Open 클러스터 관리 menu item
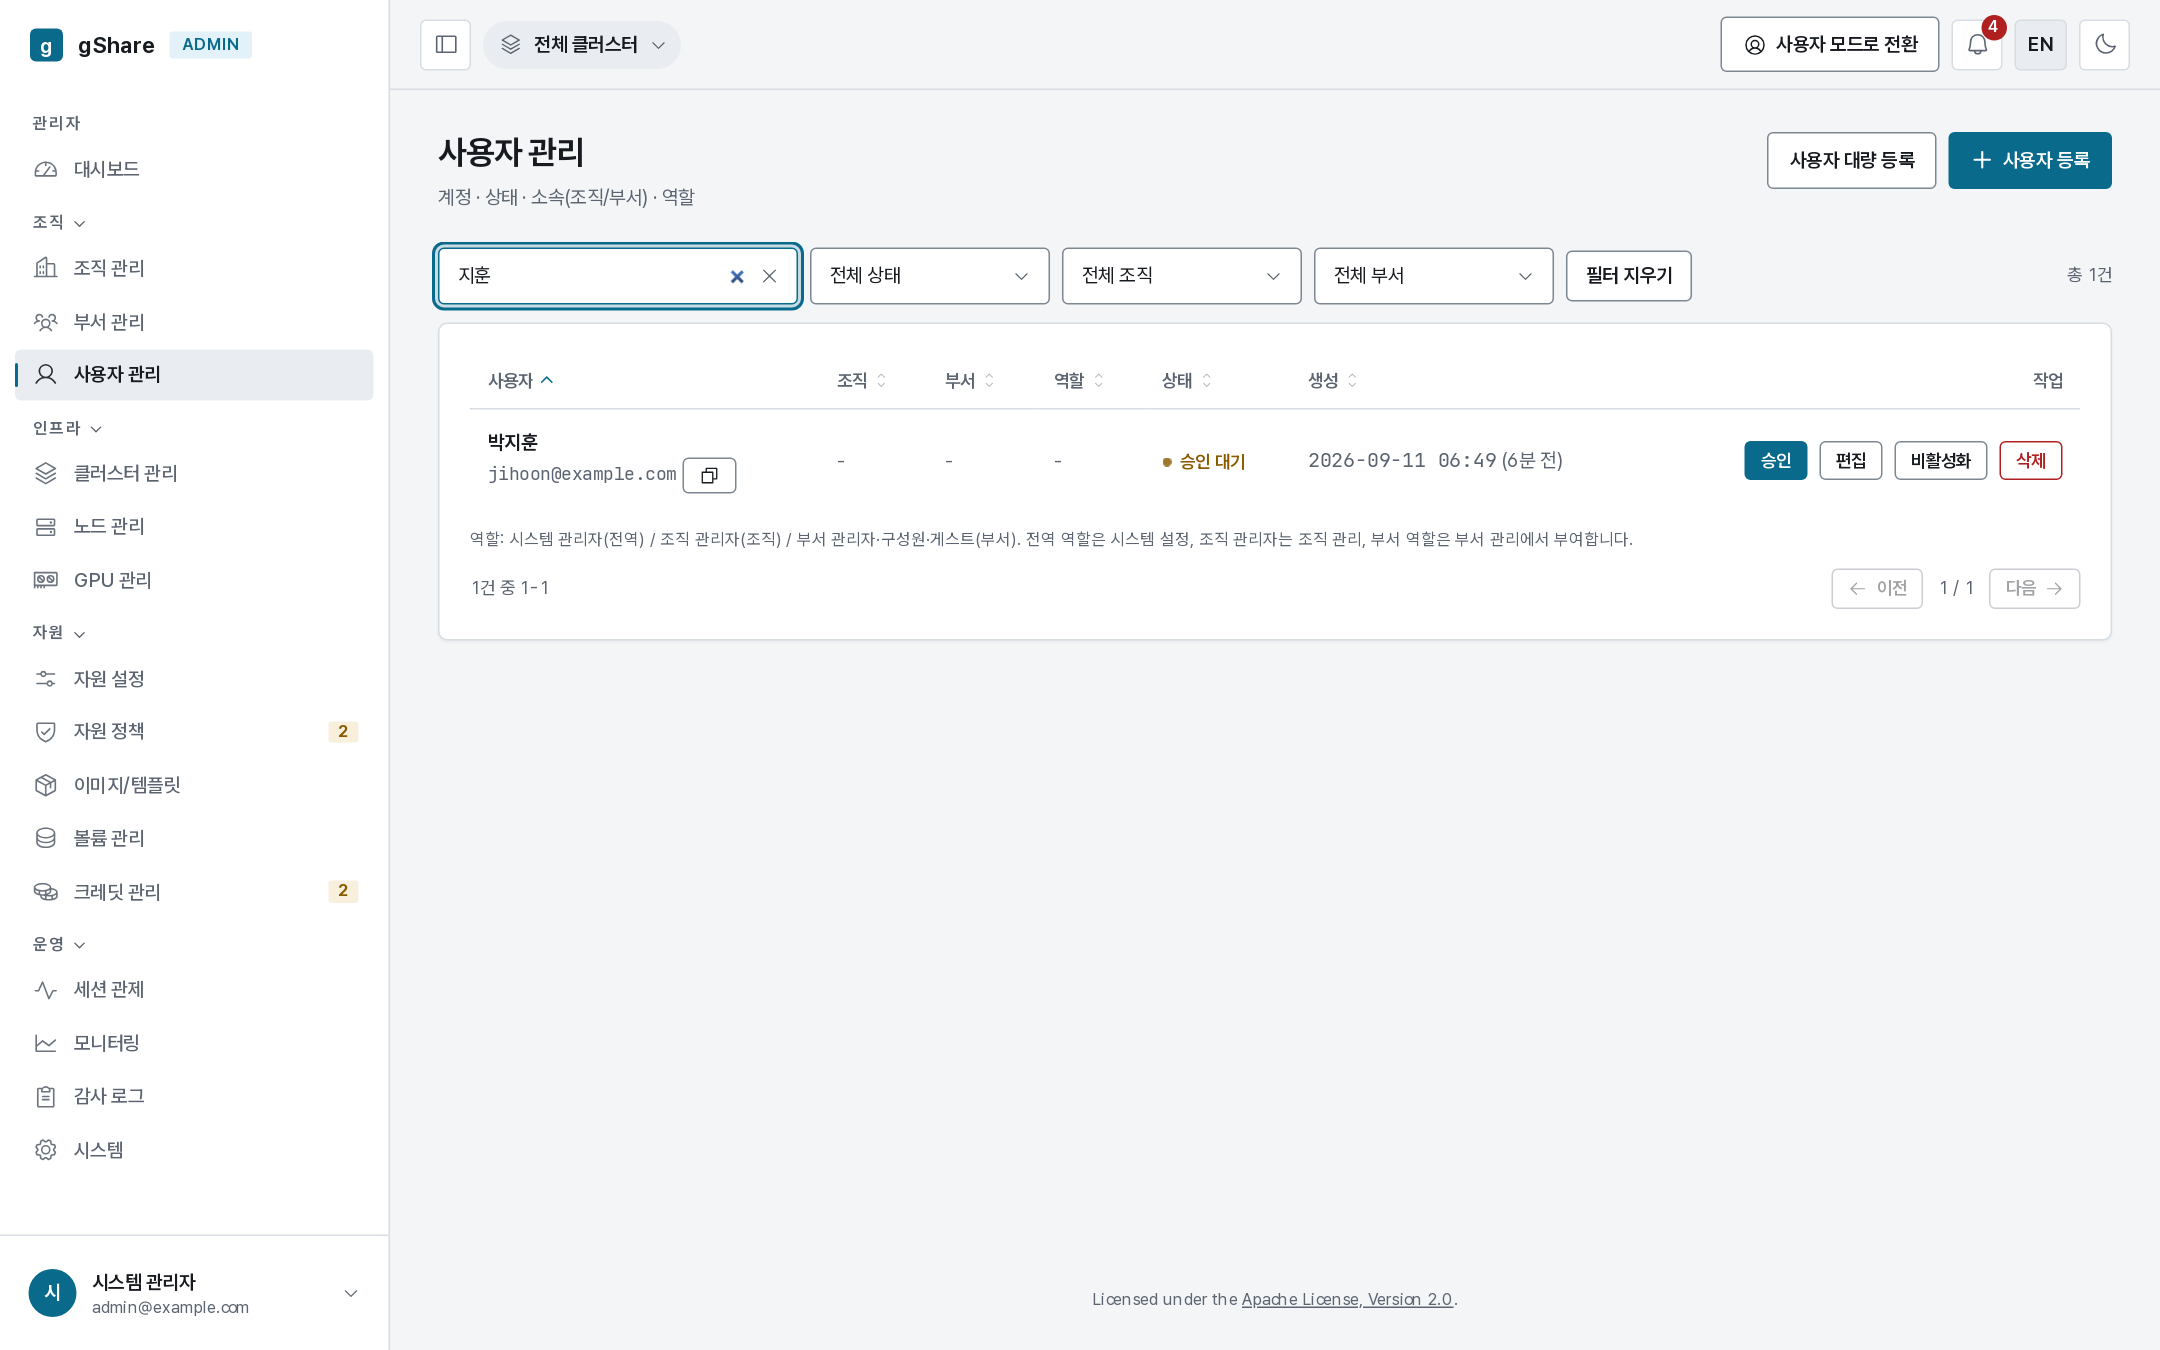 pyautogui.click(x=194, y=474)
